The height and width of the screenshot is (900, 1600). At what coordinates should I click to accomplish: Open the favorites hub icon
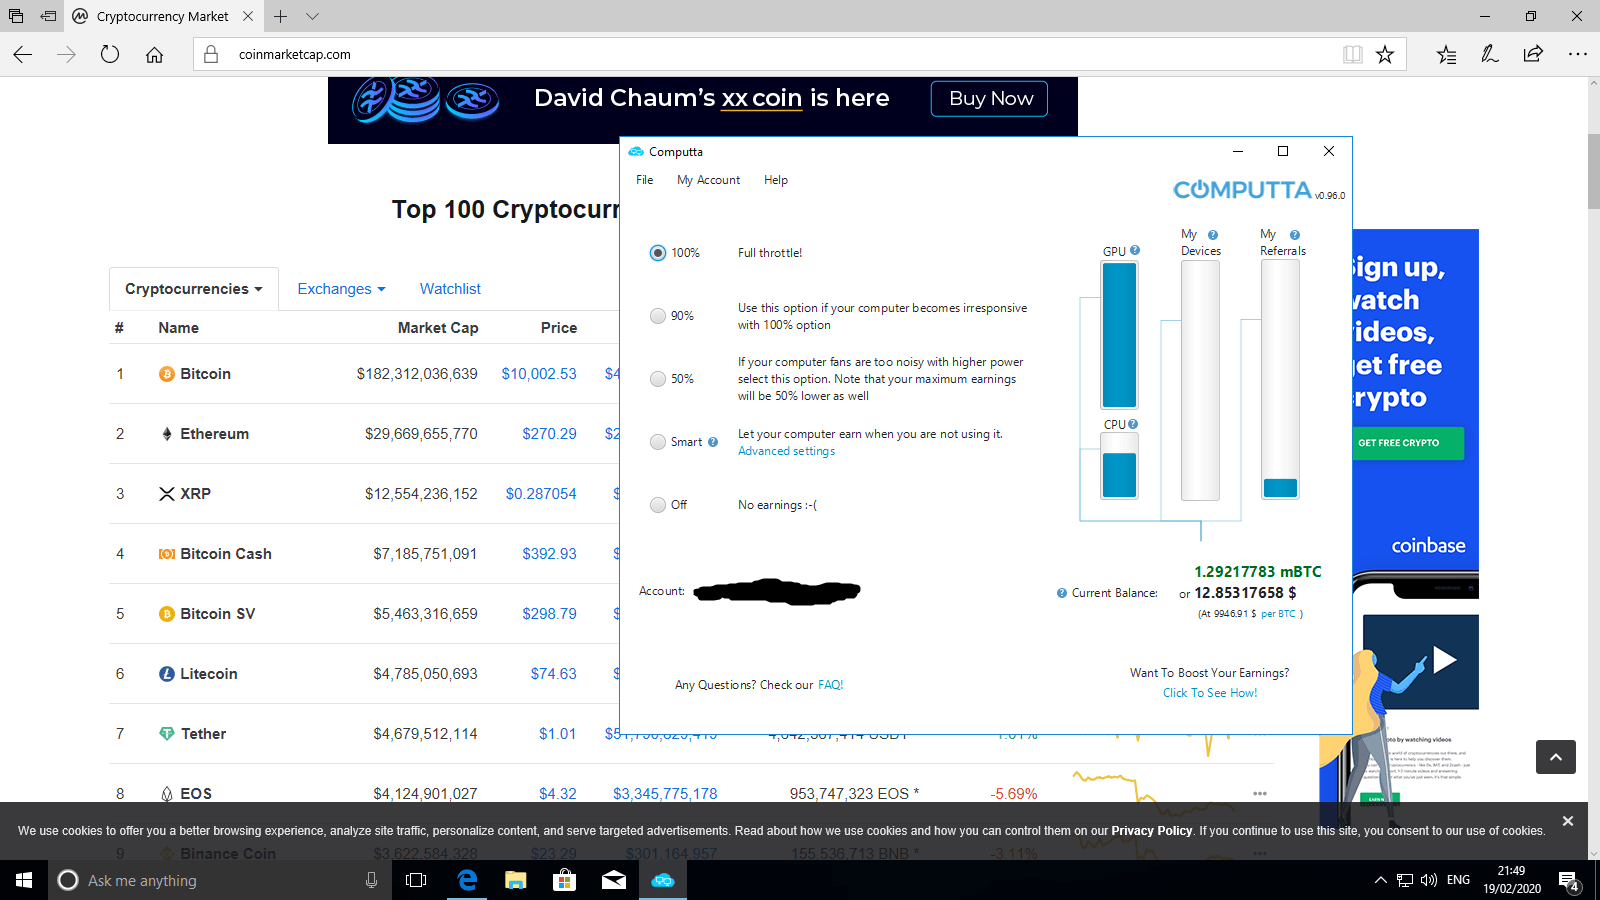(1447, 54)
